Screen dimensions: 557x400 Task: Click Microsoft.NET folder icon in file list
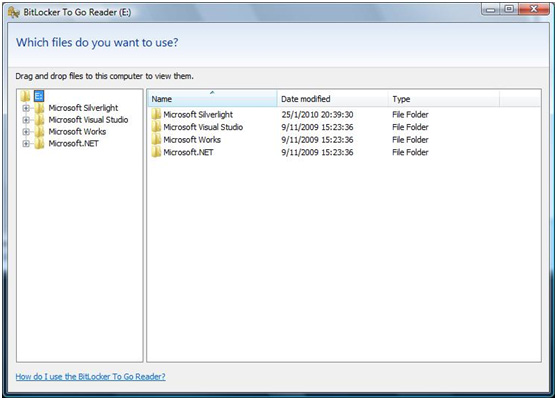pyautogui.click(x=156, y=152)
